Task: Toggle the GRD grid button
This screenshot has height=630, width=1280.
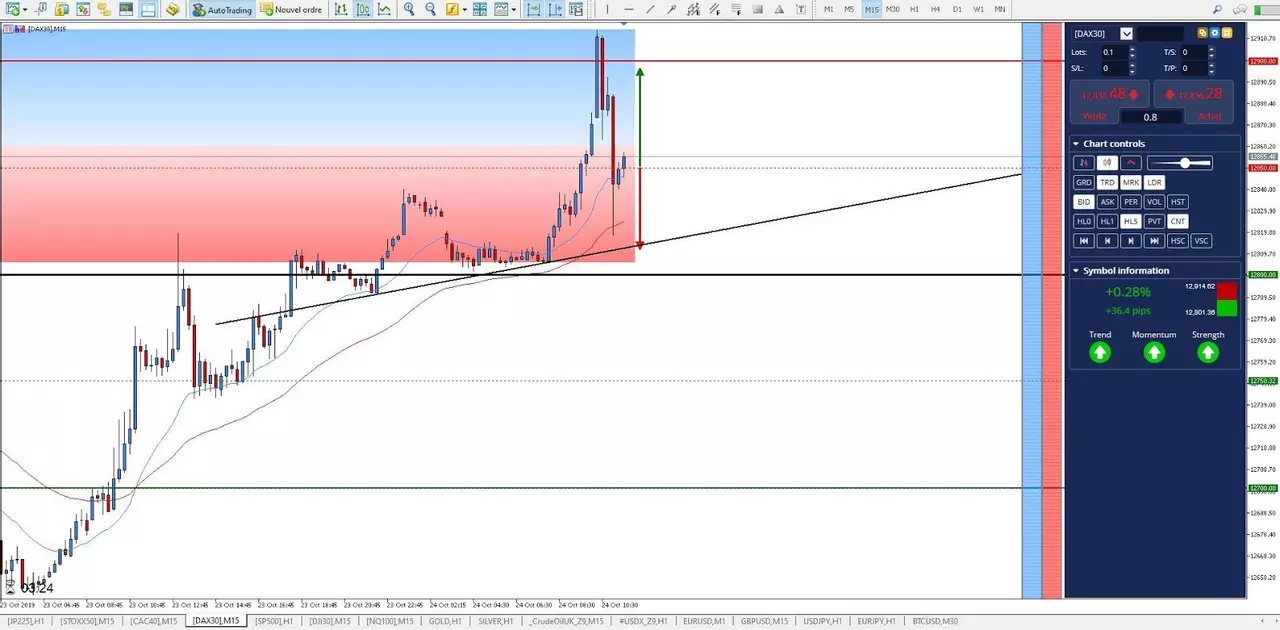Action: point(1084,182)
